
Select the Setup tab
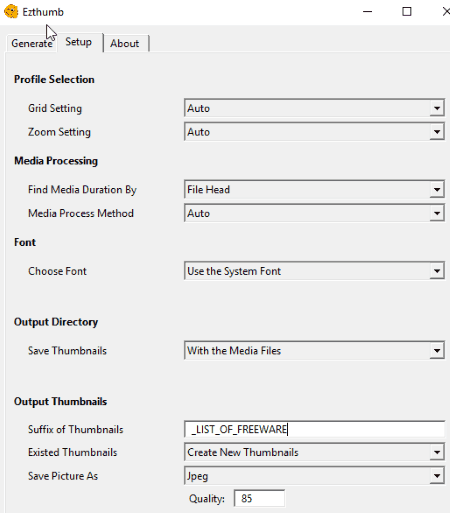(x=79, y=42)
